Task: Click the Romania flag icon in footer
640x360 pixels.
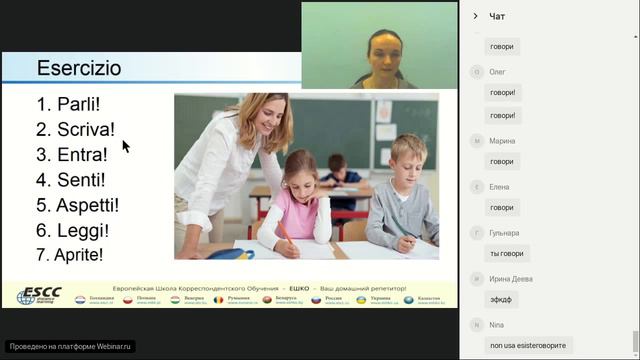Action: (x=218, y=300)
